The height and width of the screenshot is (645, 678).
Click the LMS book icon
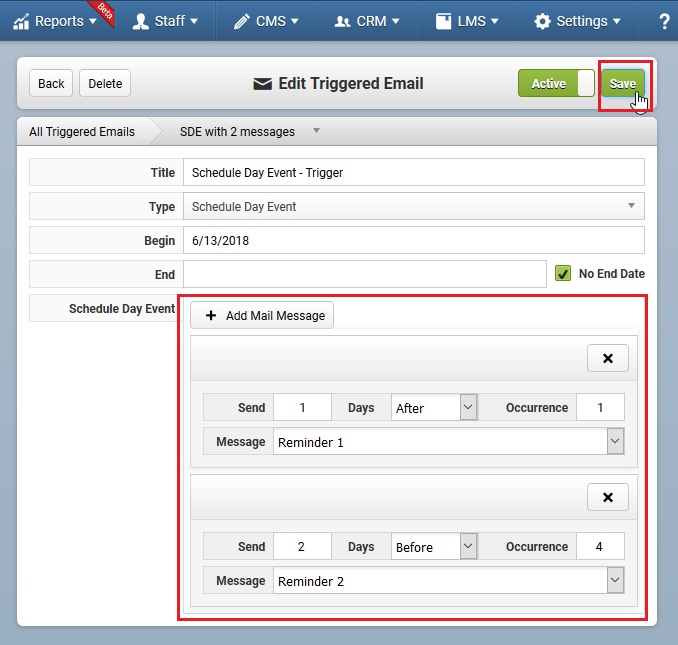(443, 21)
